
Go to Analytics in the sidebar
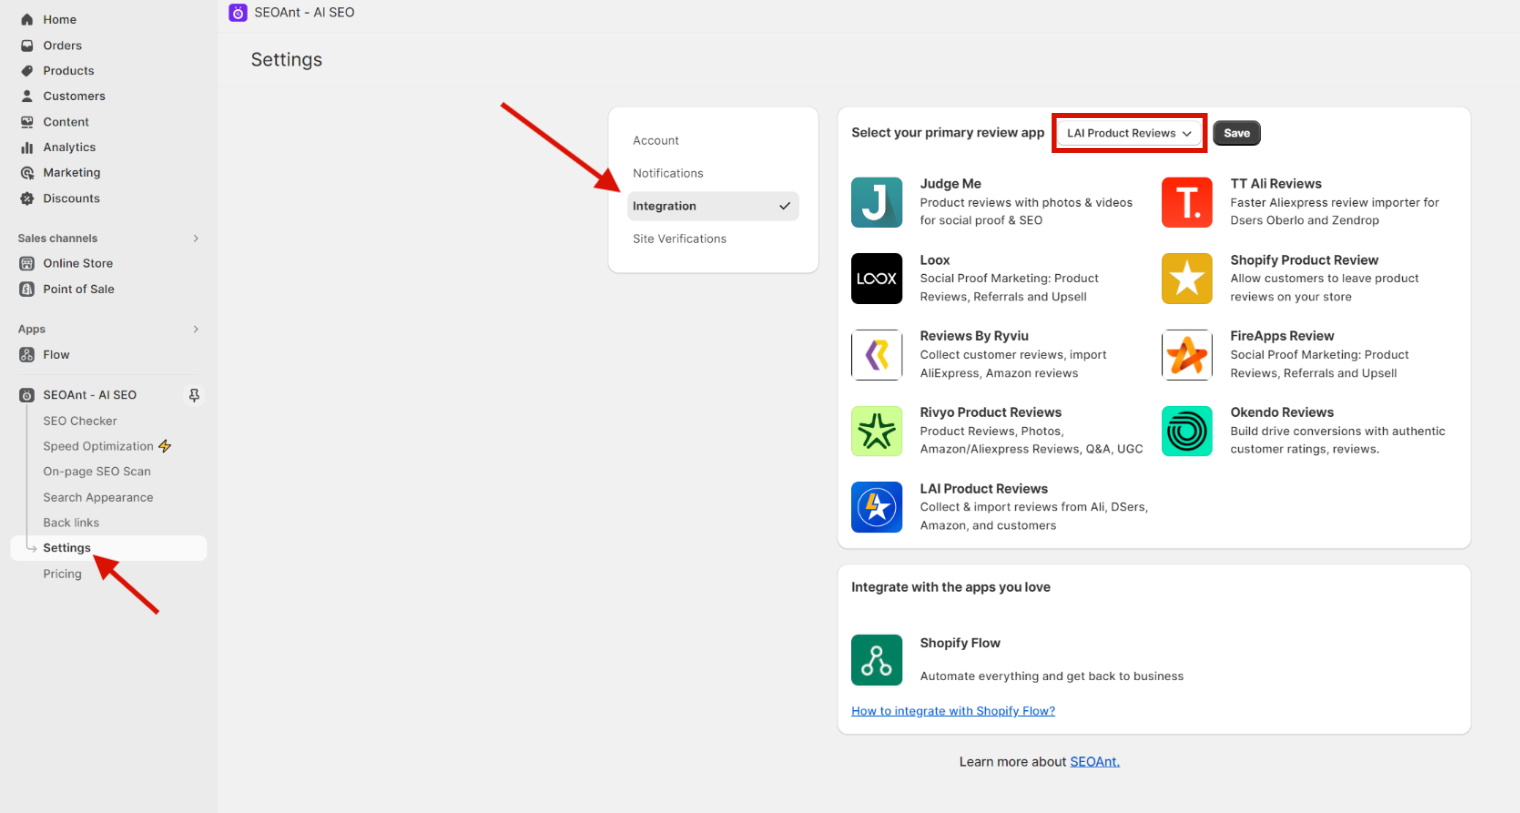point(69,147)
